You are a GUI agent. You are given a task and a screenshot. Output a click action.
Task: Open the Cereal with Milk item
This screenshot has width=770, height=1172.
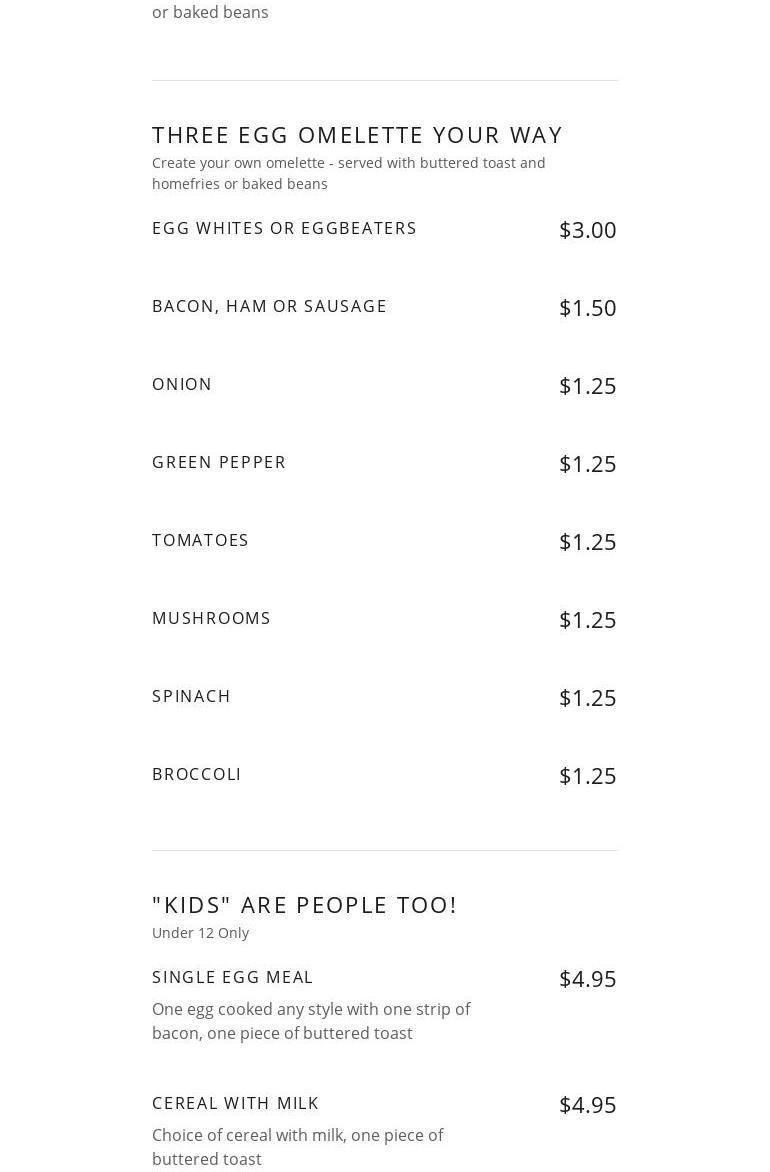click(x=235, y=1103)
